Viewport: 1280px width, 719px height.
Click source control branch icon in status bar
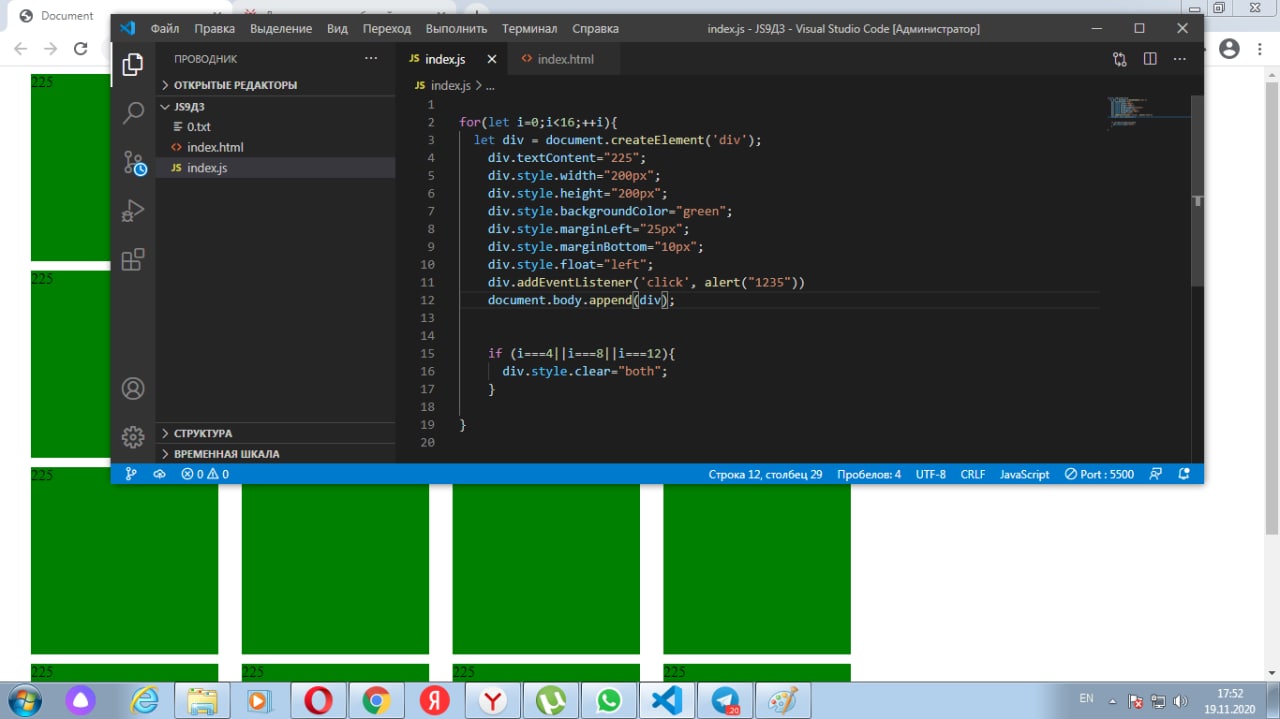point(130,474)
